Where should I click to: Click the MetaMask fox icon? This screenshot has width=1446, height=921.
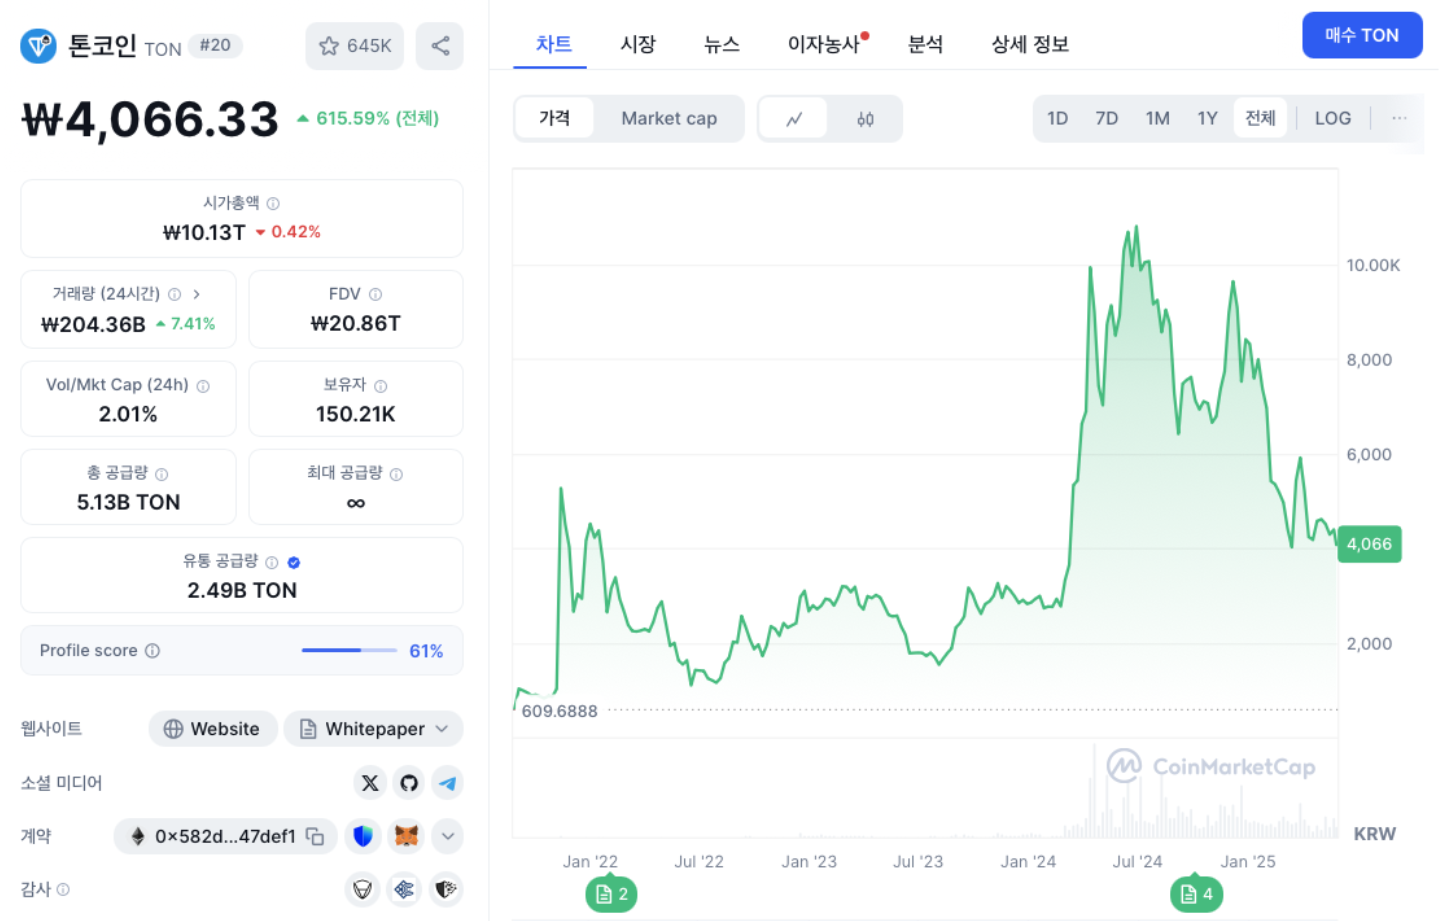point(406,836)
